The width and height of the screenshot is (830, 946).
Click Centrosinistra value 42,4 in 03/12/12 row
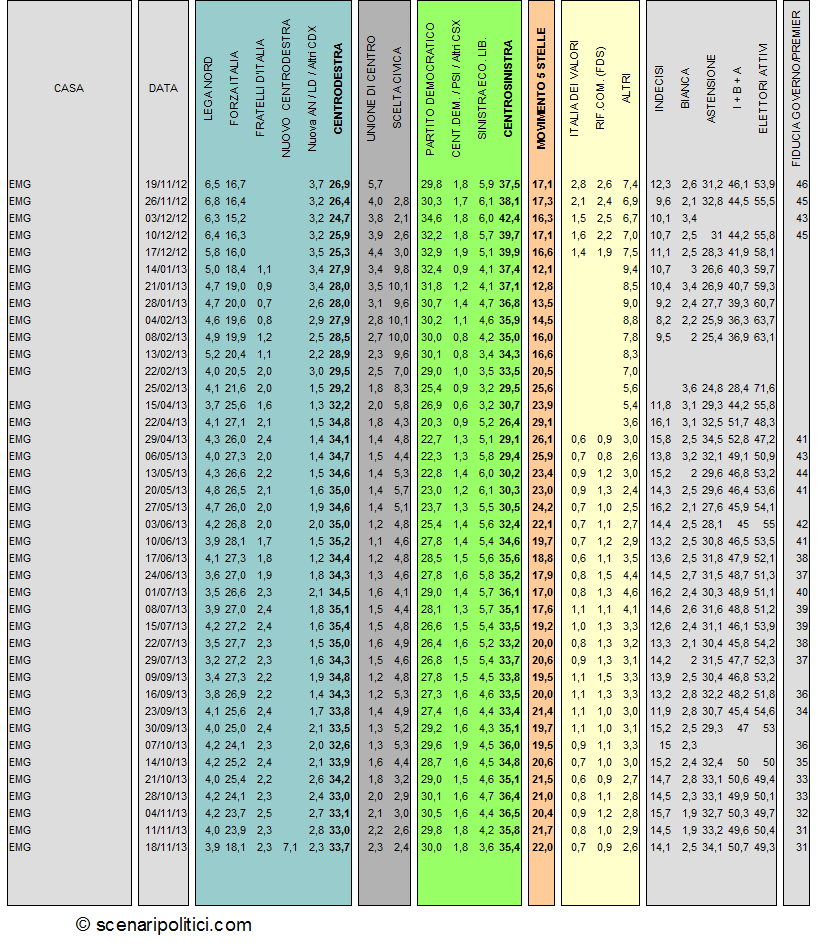pyautogui.click(x=509, y=218)
